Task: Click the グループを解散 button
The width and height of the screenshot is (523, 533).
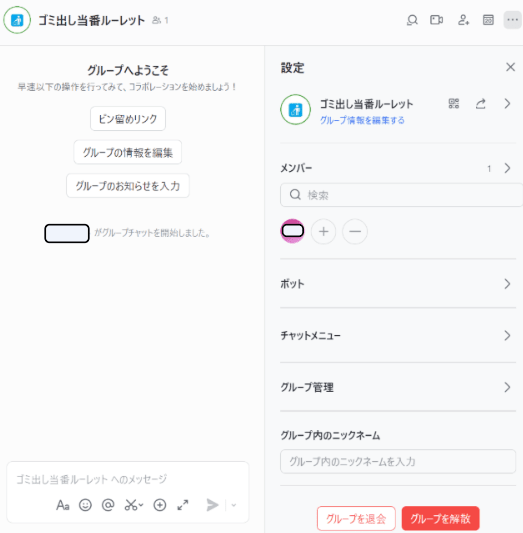Action: pyautogui.click(x=440, y=519)
